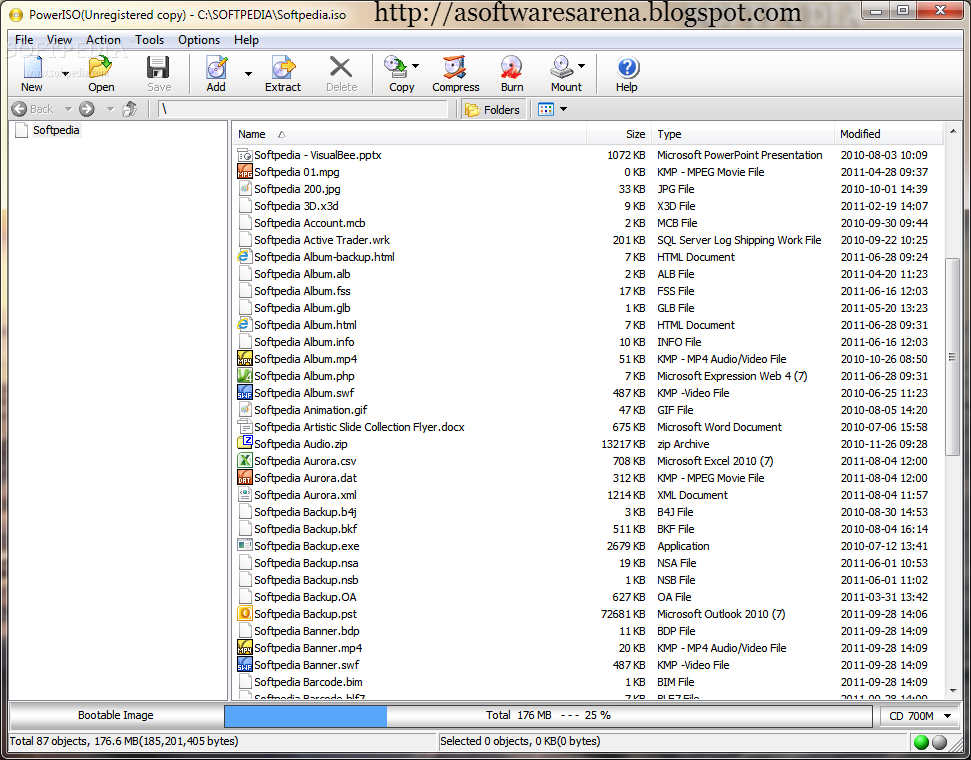Open the view mode dropdown arrow
This screenshot has width=971, height=760.
[x=564, y=110]
